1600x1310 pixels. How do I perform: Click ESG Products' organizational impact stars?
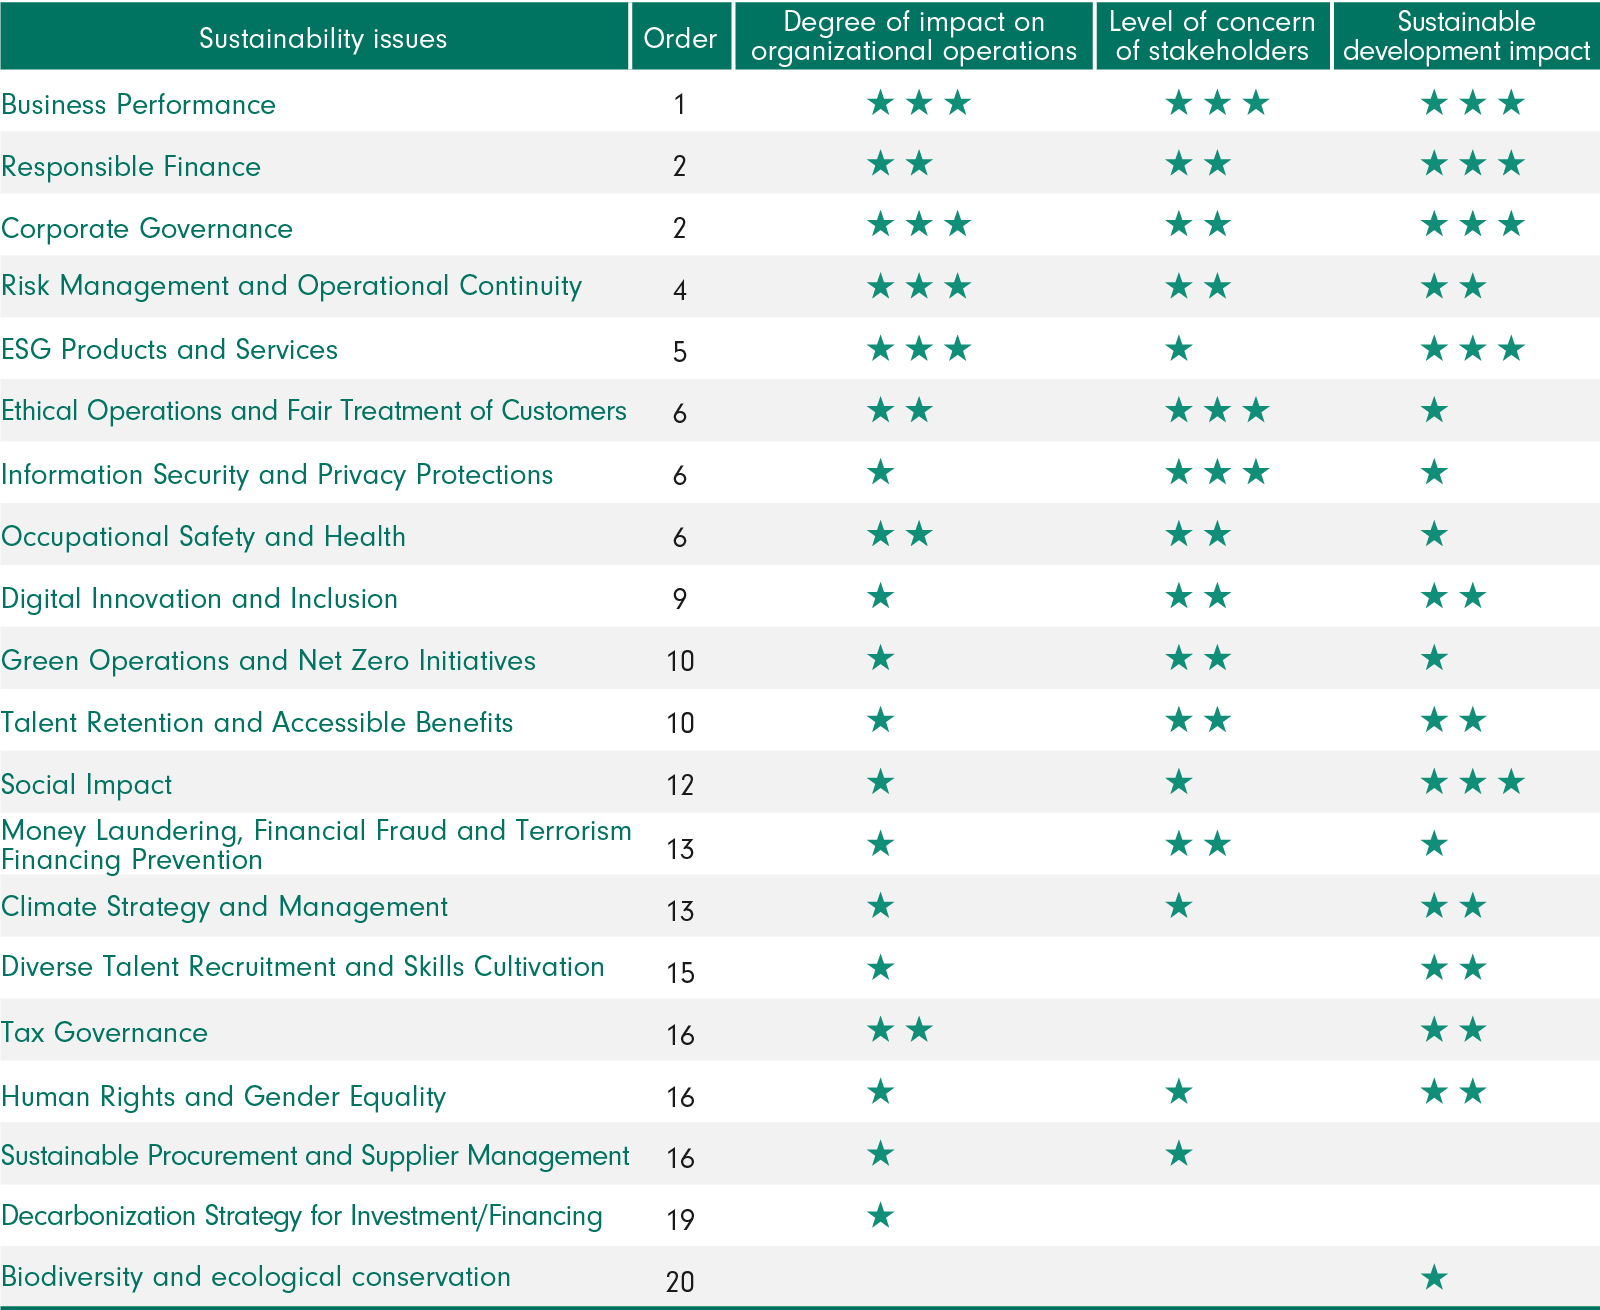(919, 348)
